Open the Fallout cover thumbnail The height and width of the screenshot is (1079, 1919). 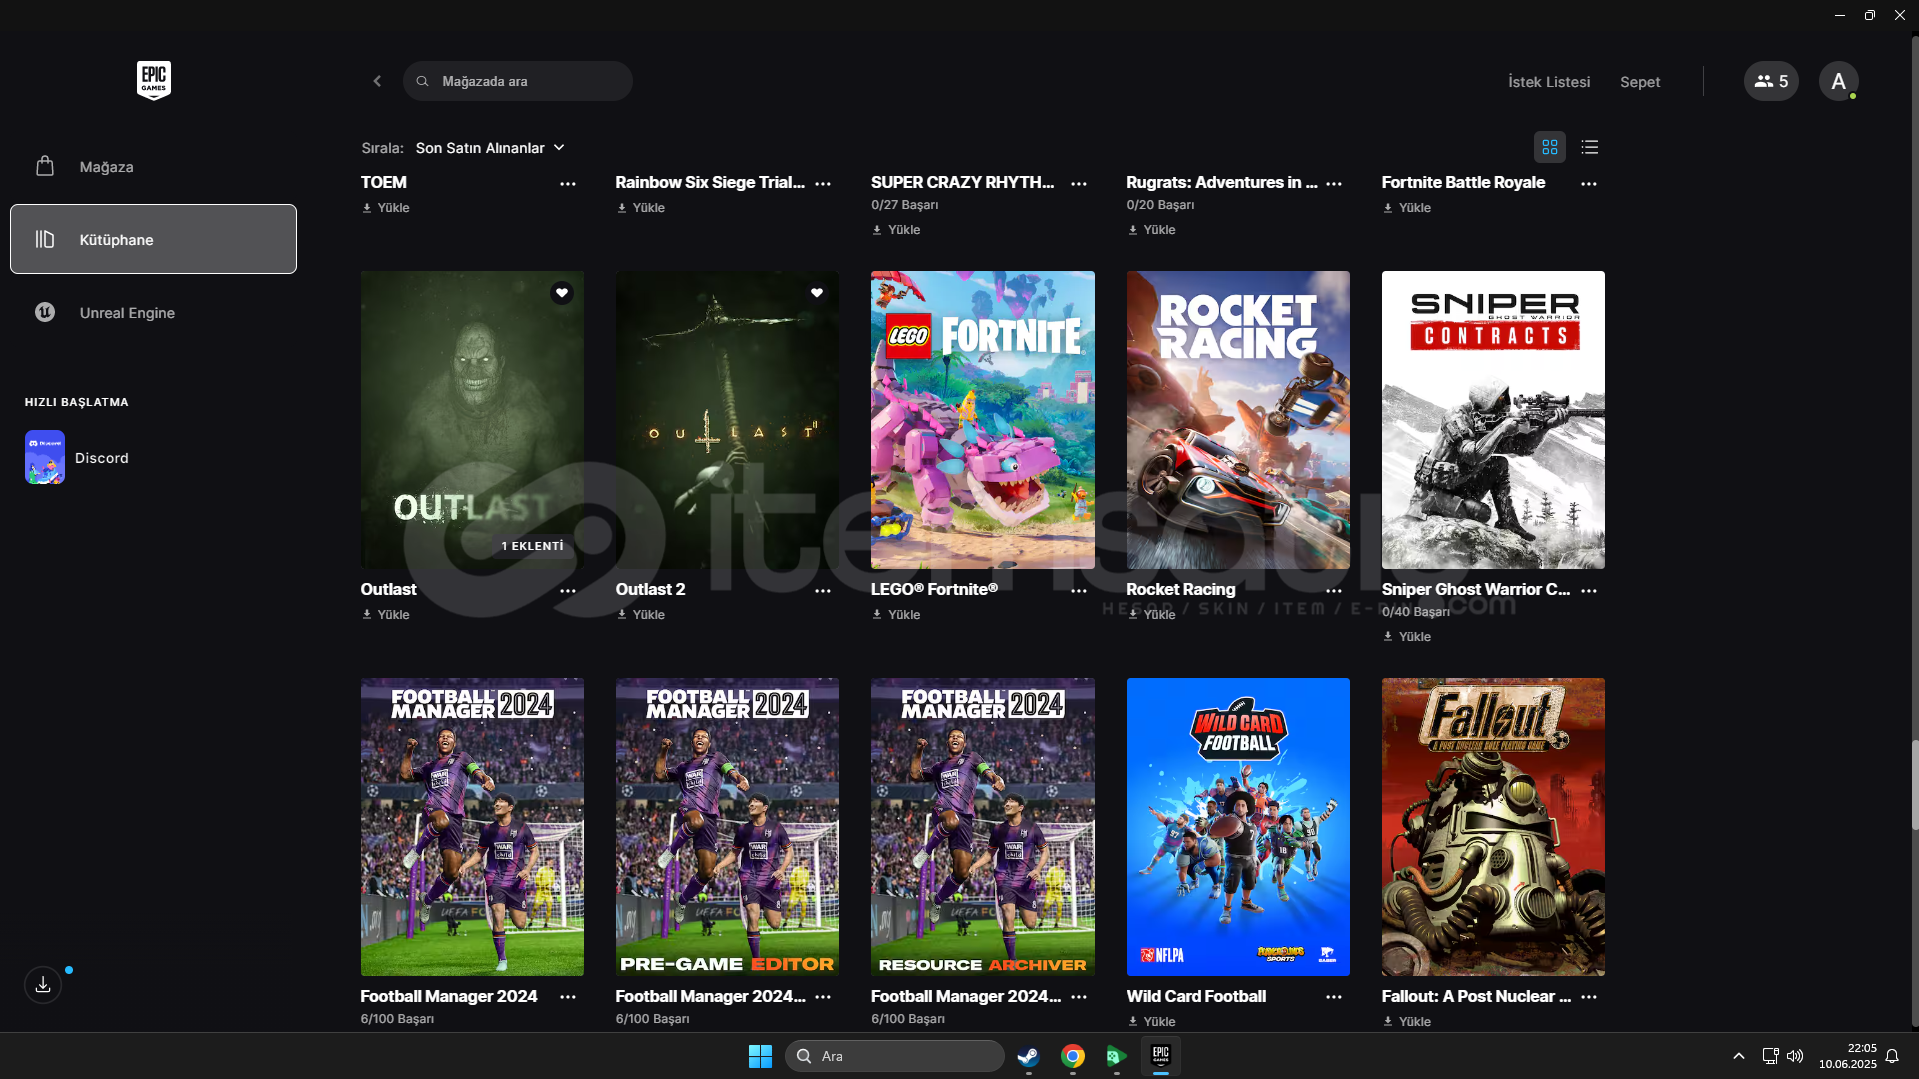tap(1493, 827)
